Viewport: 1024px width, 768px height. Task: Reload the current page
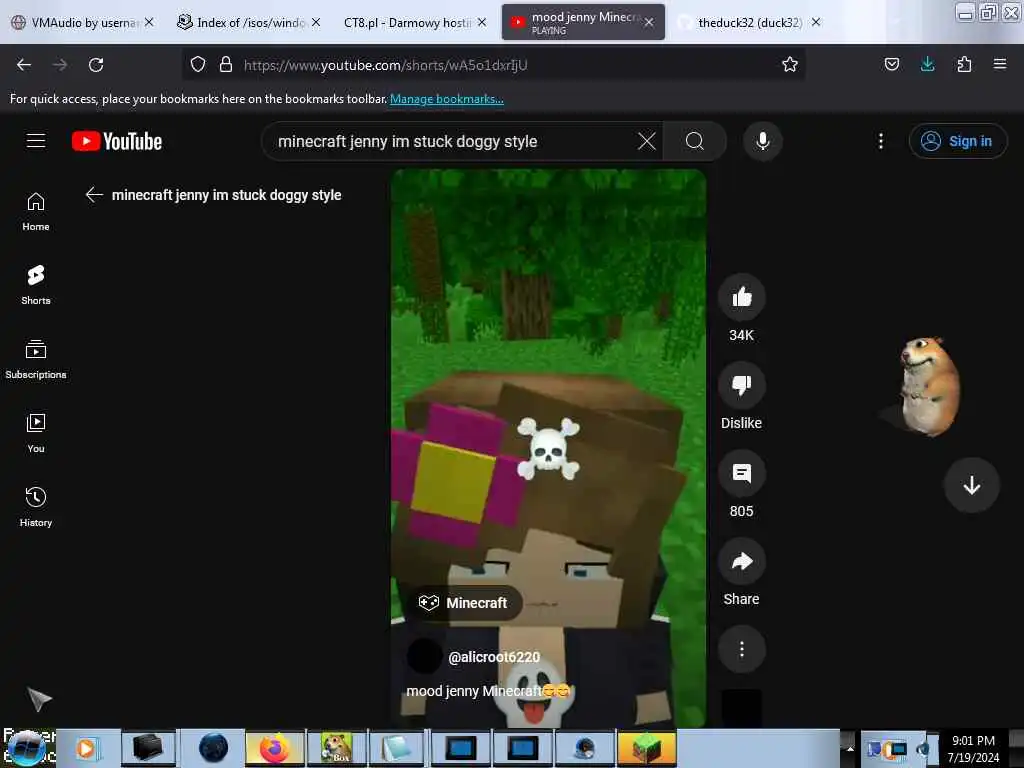tap(96, 65)
